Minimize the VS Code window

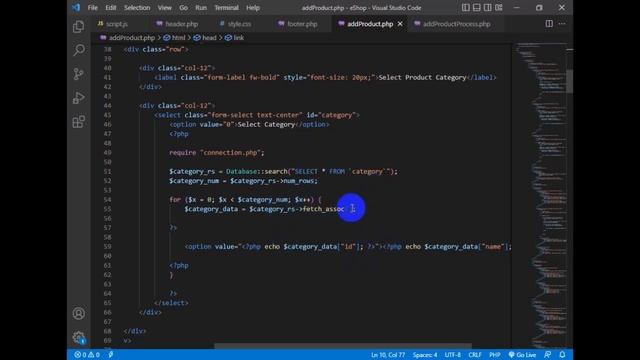pyautogui.click(x=517, y=7)
